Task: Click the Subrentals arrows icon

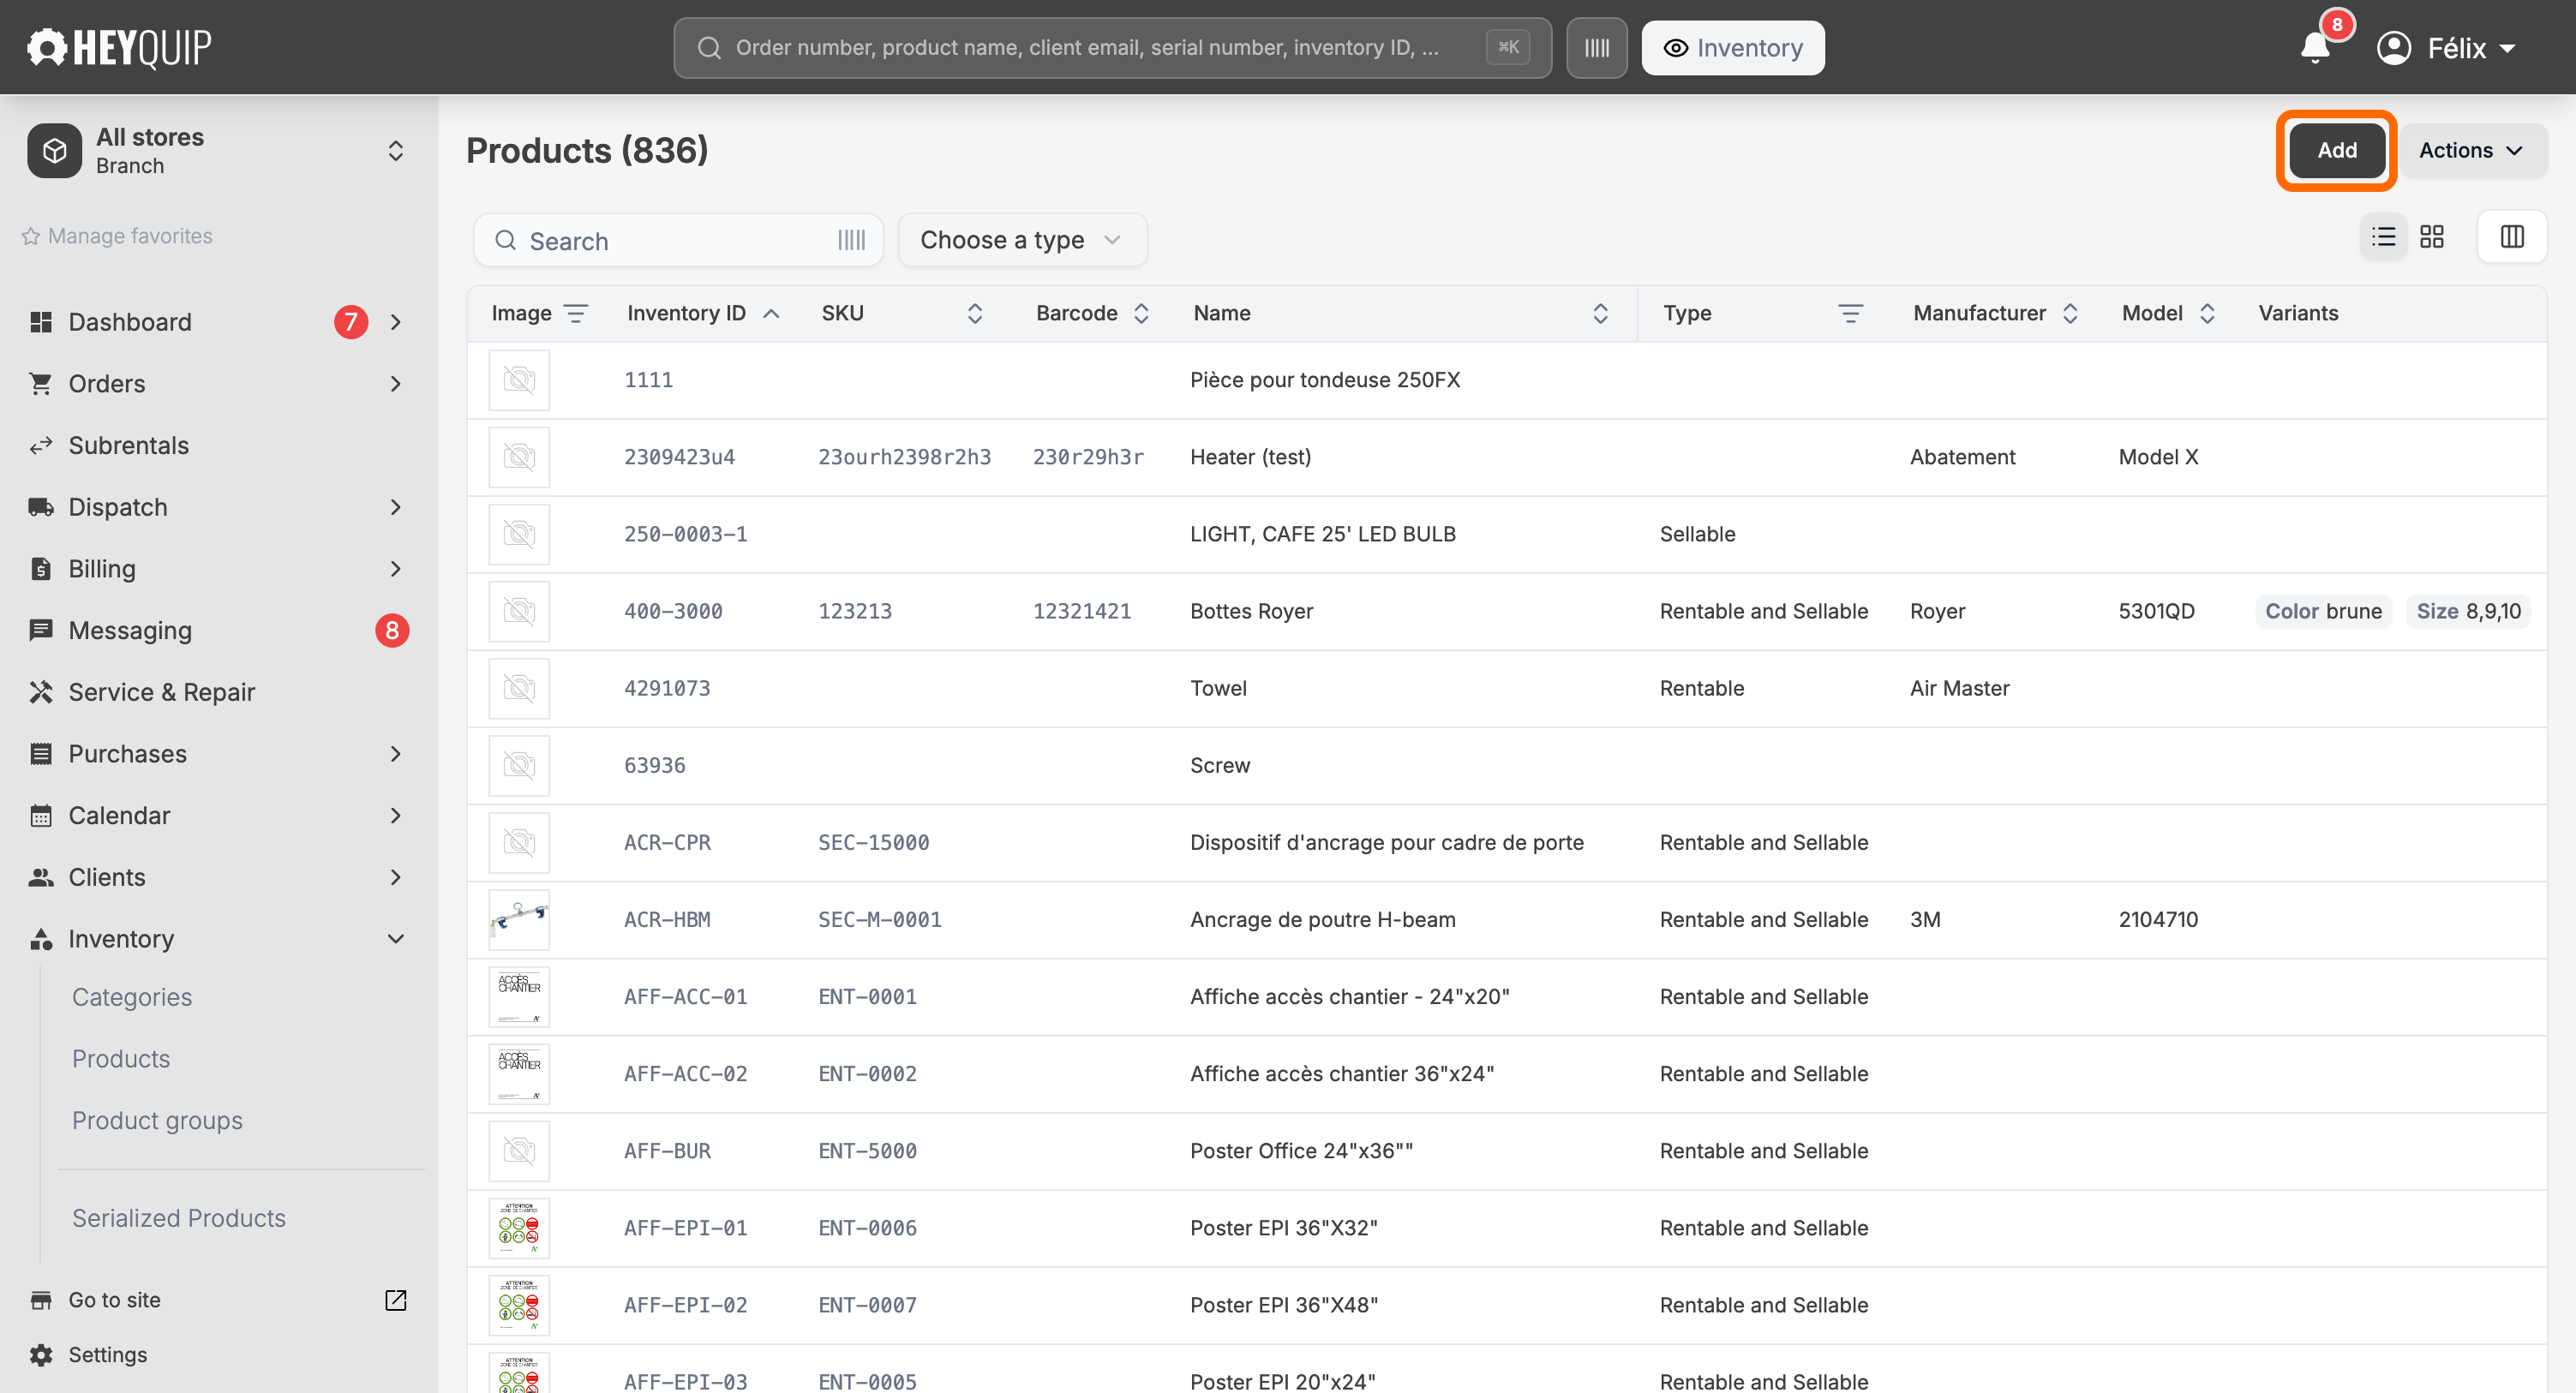Action: click(41, 446)
